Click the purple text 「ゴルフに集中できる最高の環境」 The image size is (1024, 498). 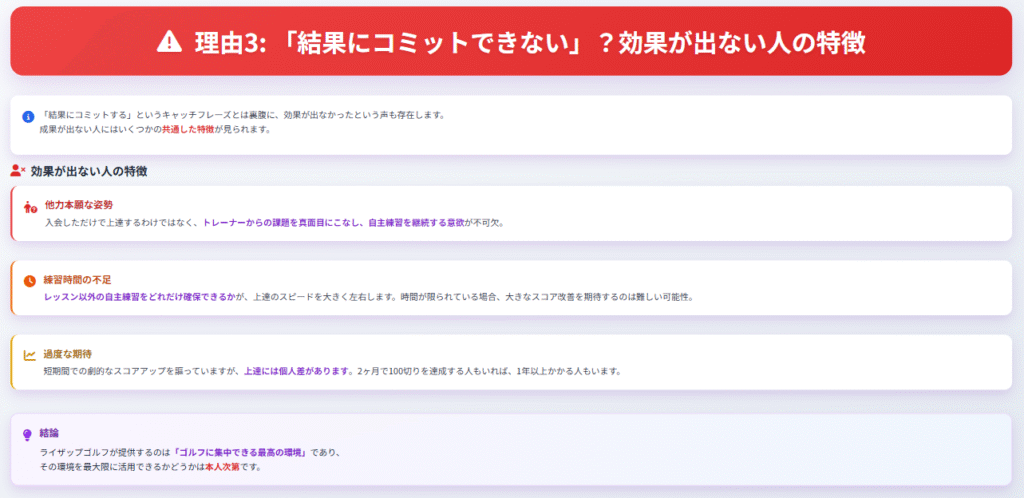click(242, 452)
